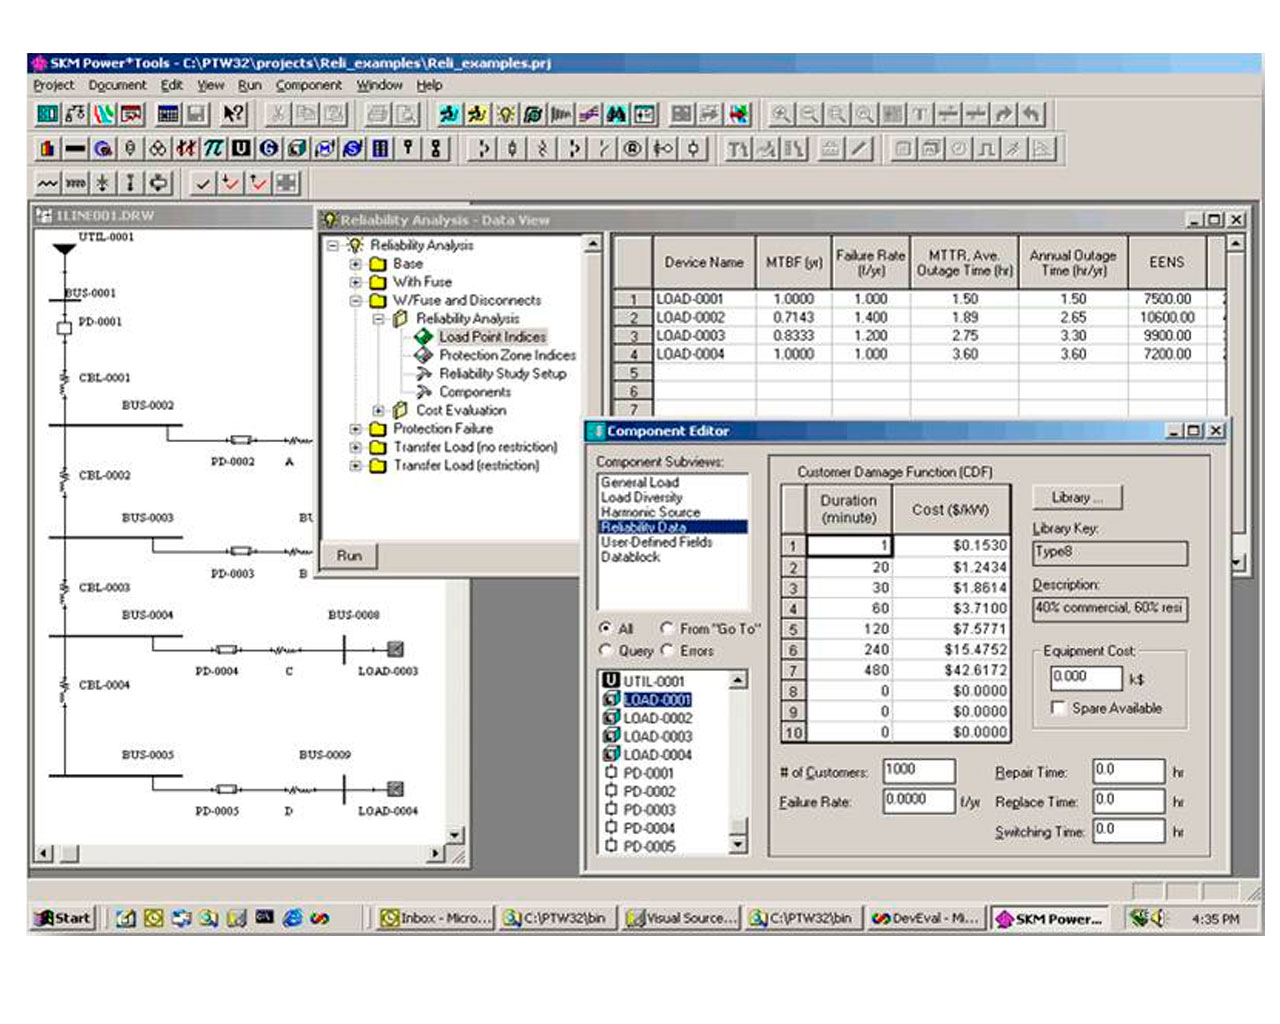The height and width of the screenshot is (1024, 1280).
Task: Click the pi symbol component icon
Action: (213, 149)
